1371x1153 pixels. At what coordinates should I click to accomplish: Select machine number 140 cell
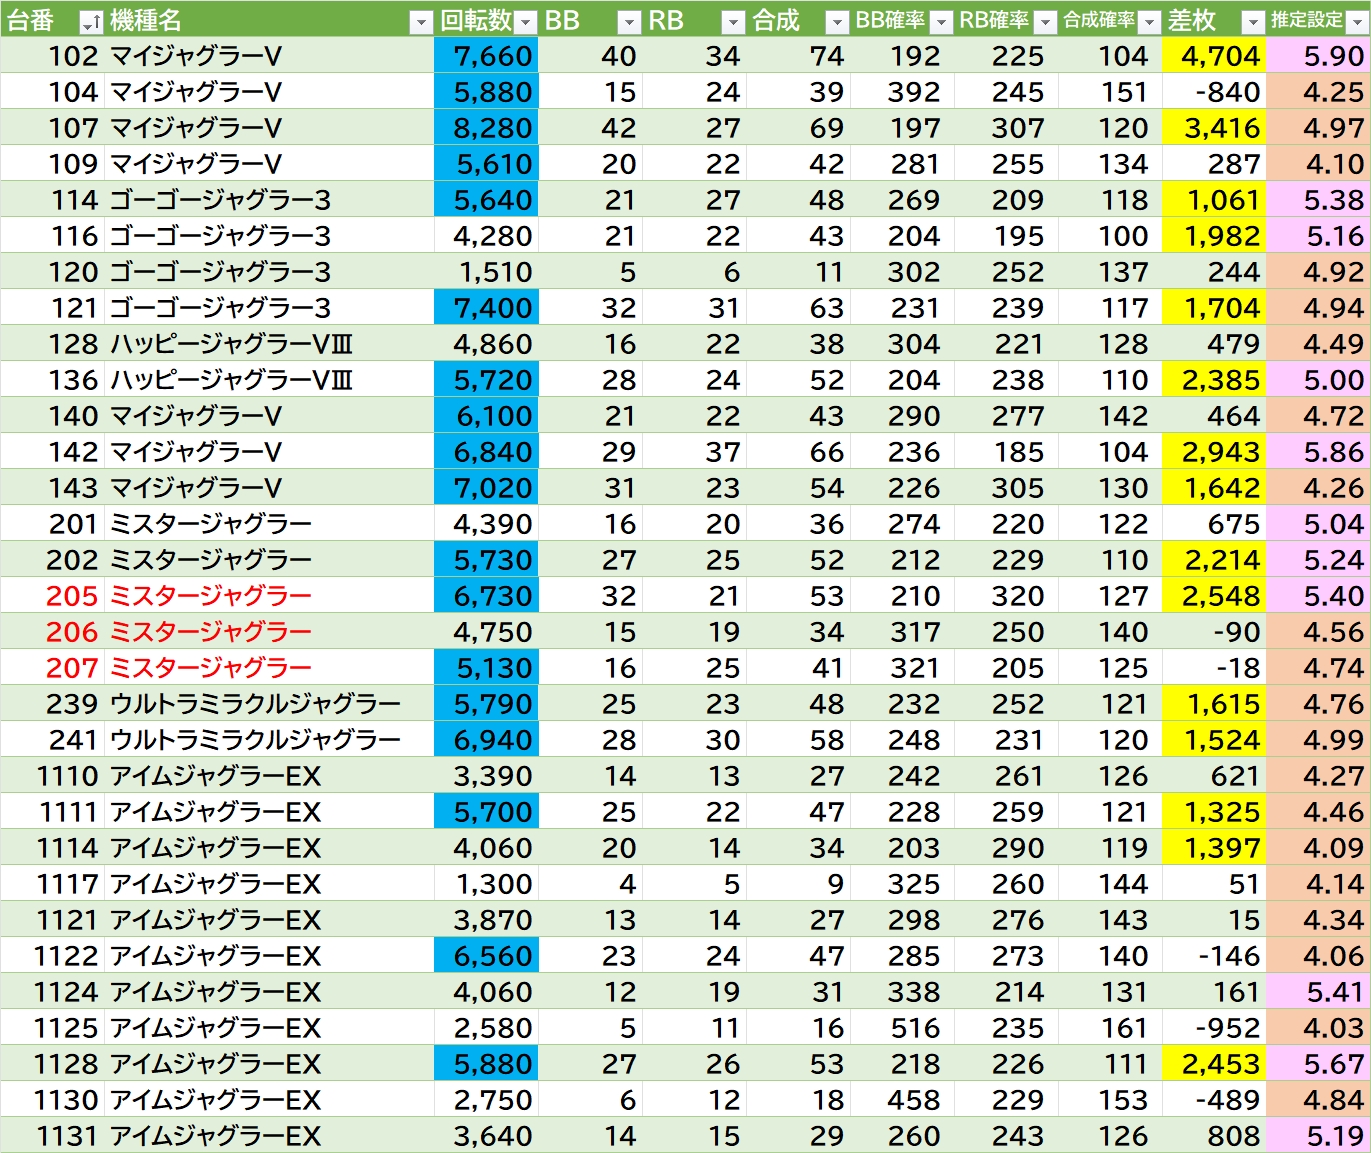click(52, 416)
